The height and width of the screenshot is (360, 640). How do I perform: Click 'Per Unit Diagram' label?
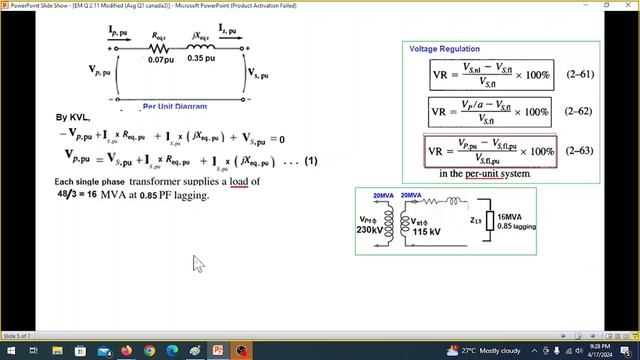click(175, 106)
